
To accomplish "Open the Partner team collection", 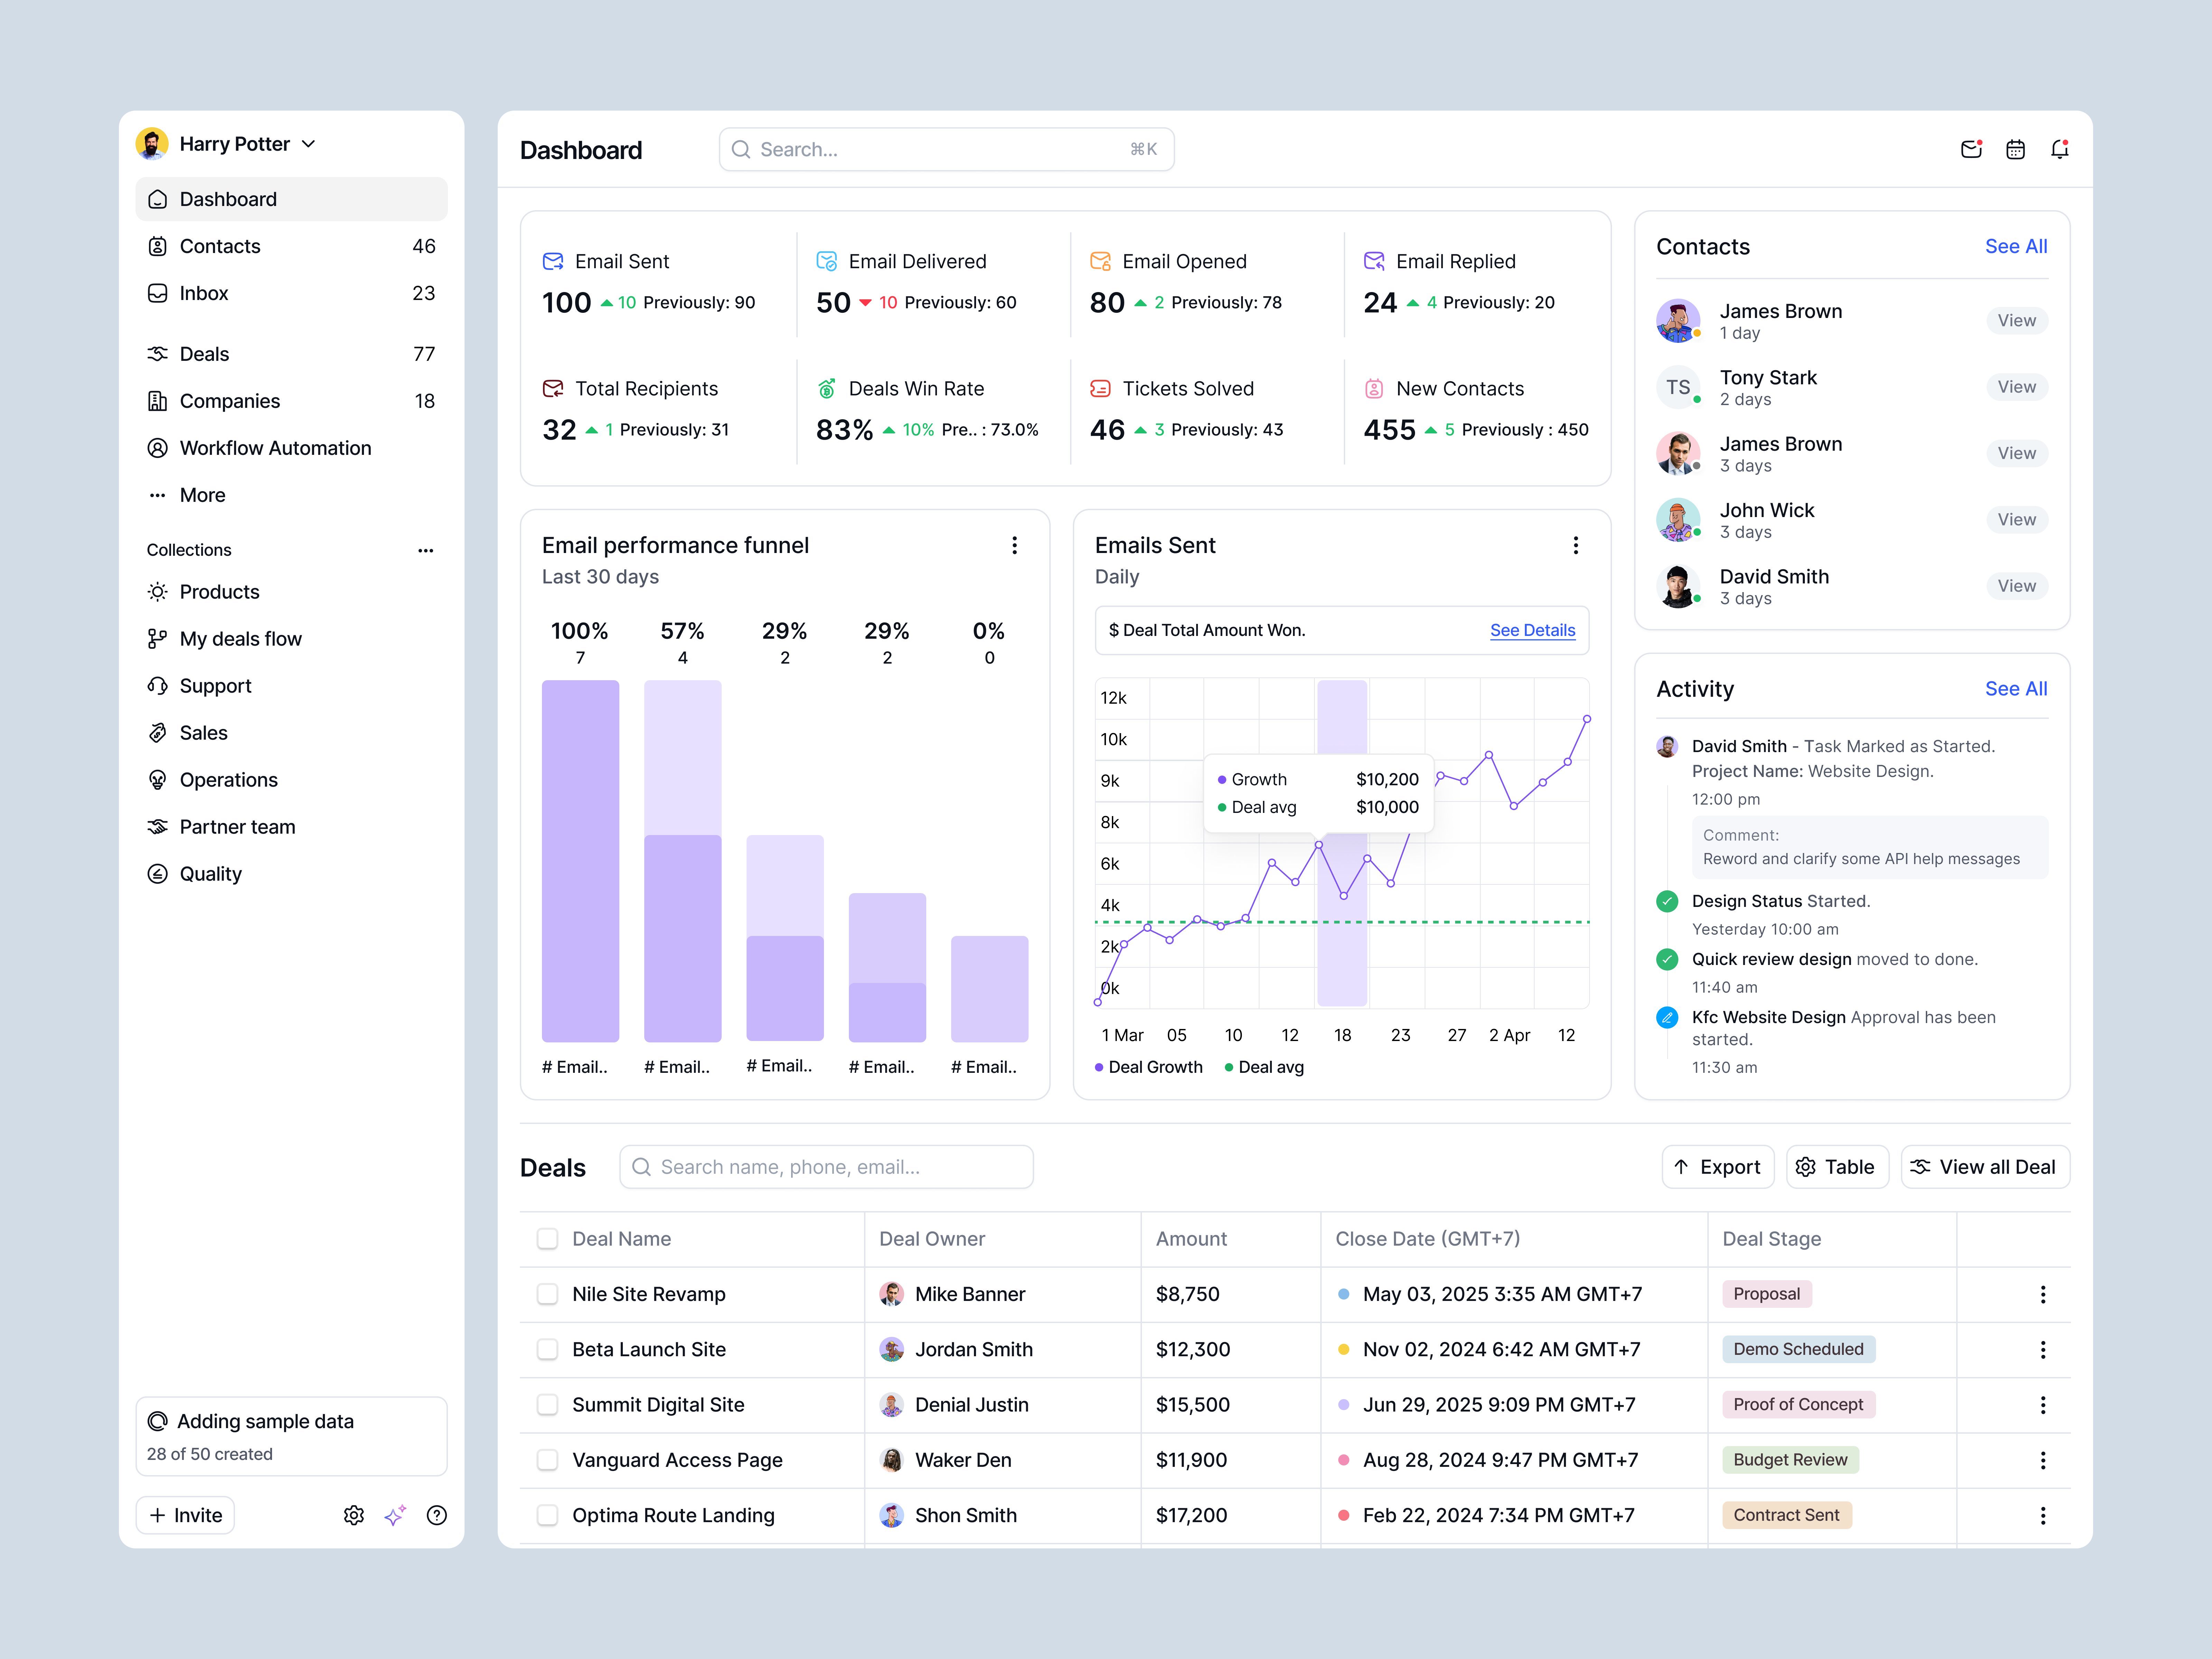I will (x=291, y=827).
